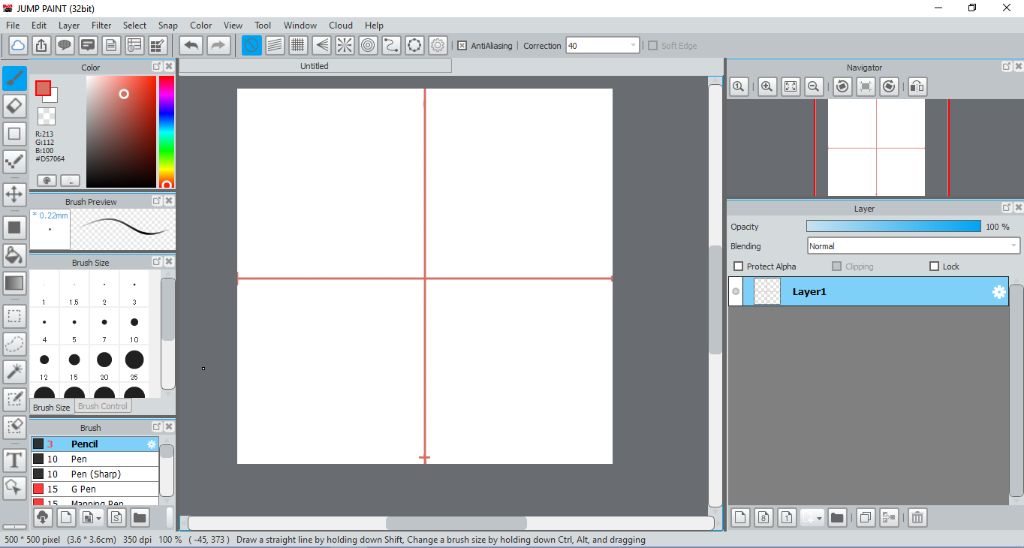1024x548 pixels.
Task: Enable the vanishing point snap
Action: coord(321,45)
